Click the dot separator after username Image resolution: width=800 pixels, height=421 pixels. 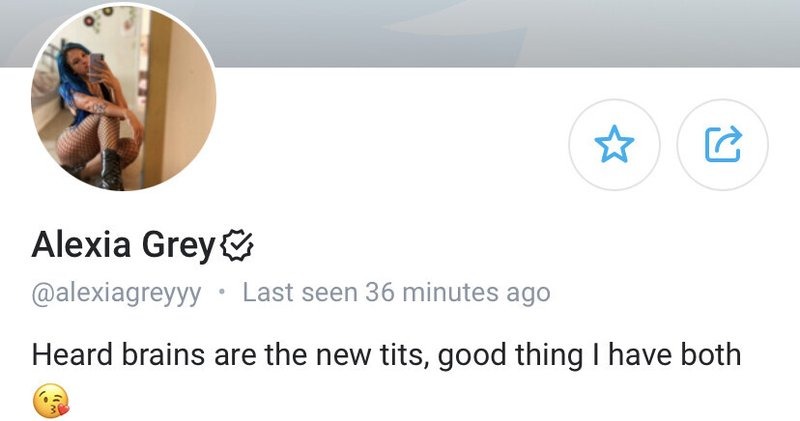coord(221,292)
